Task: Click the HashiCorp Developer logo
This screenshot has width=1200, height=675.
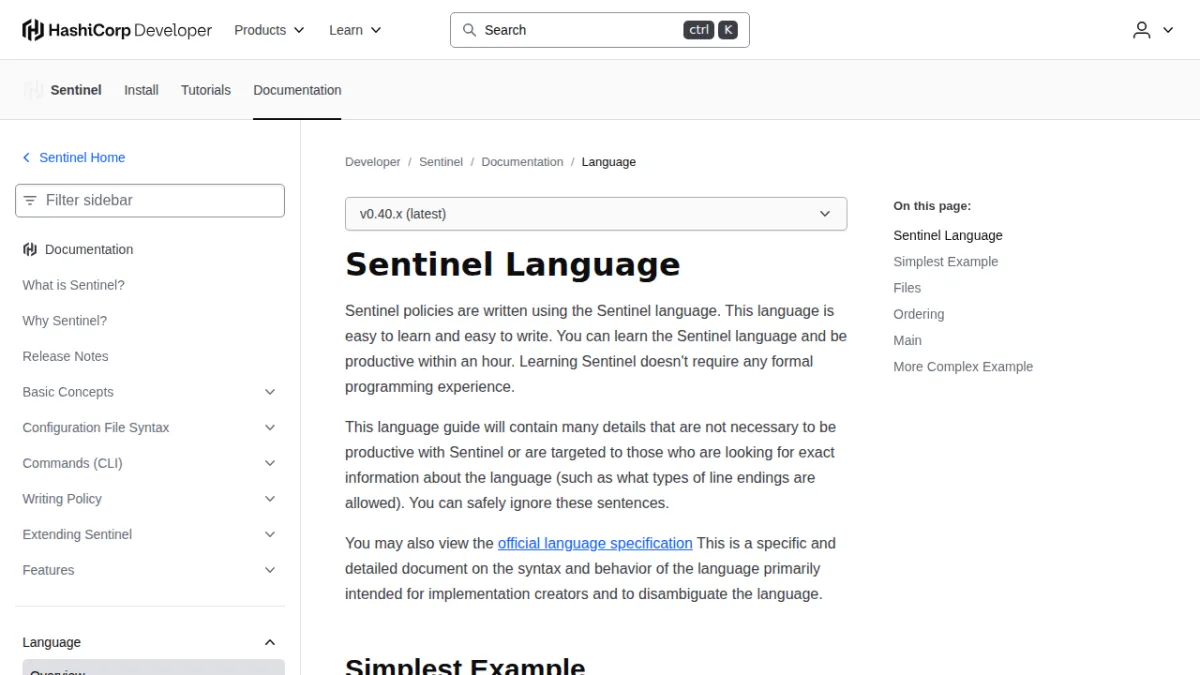Action: (x=117, y=30)
